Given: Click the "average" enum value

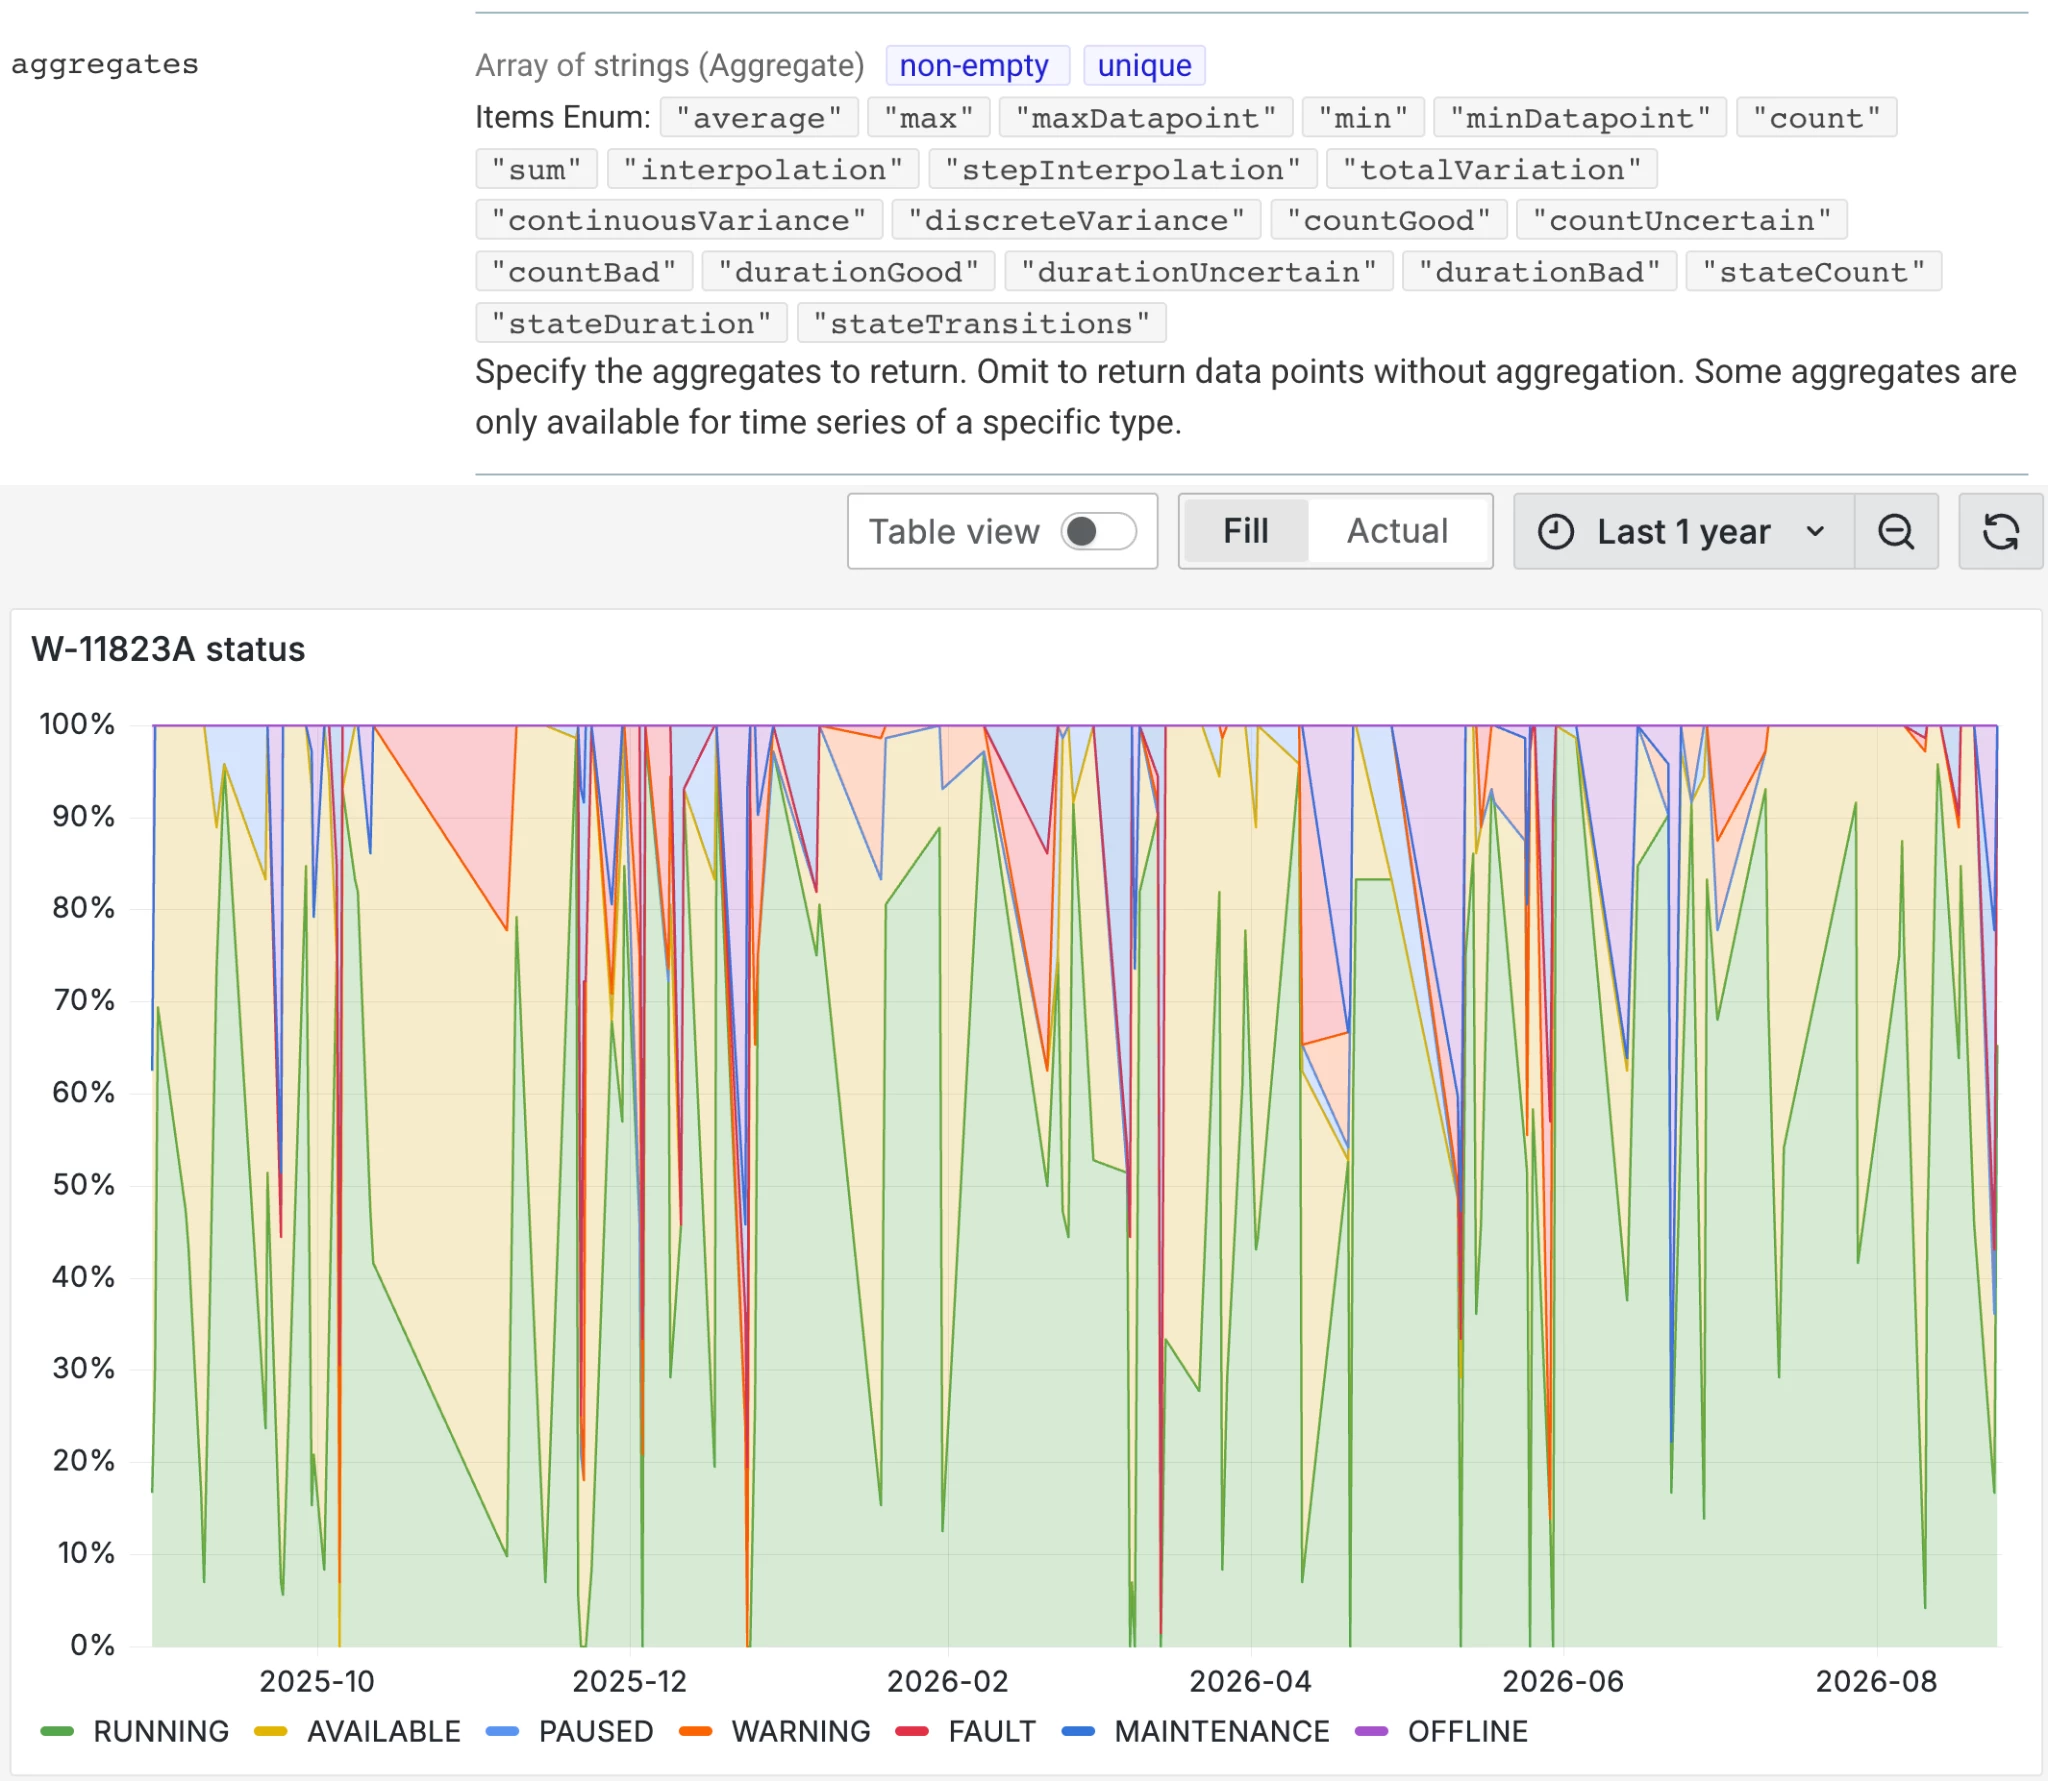Looking at the screenshot, I should point(759,117).
